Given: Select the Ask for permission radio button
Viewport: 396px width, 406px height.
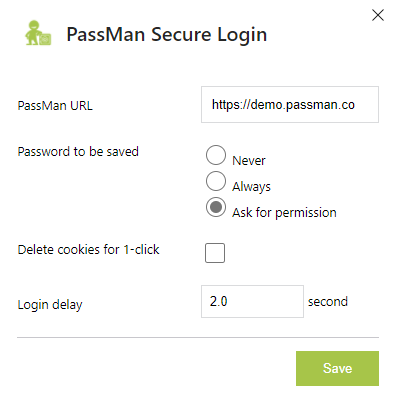Looking at the screenshot, I should click(216, 207).
